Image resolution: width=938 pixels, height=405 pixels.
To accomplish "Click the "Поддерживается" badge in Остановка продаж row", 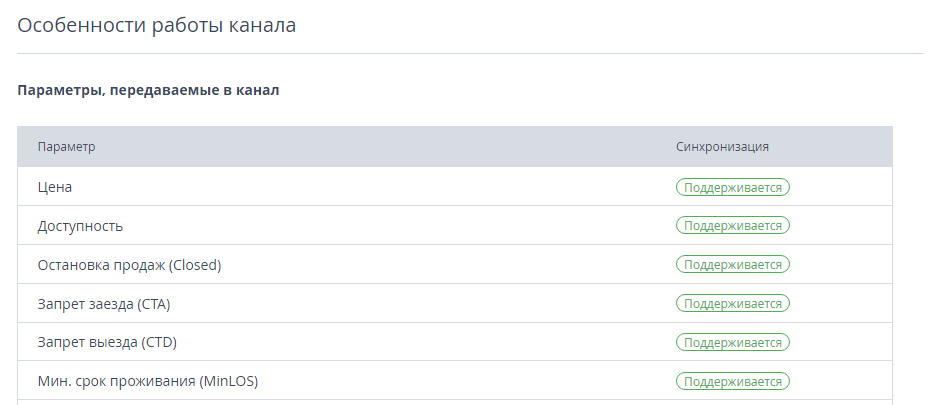I will (733, 264).
